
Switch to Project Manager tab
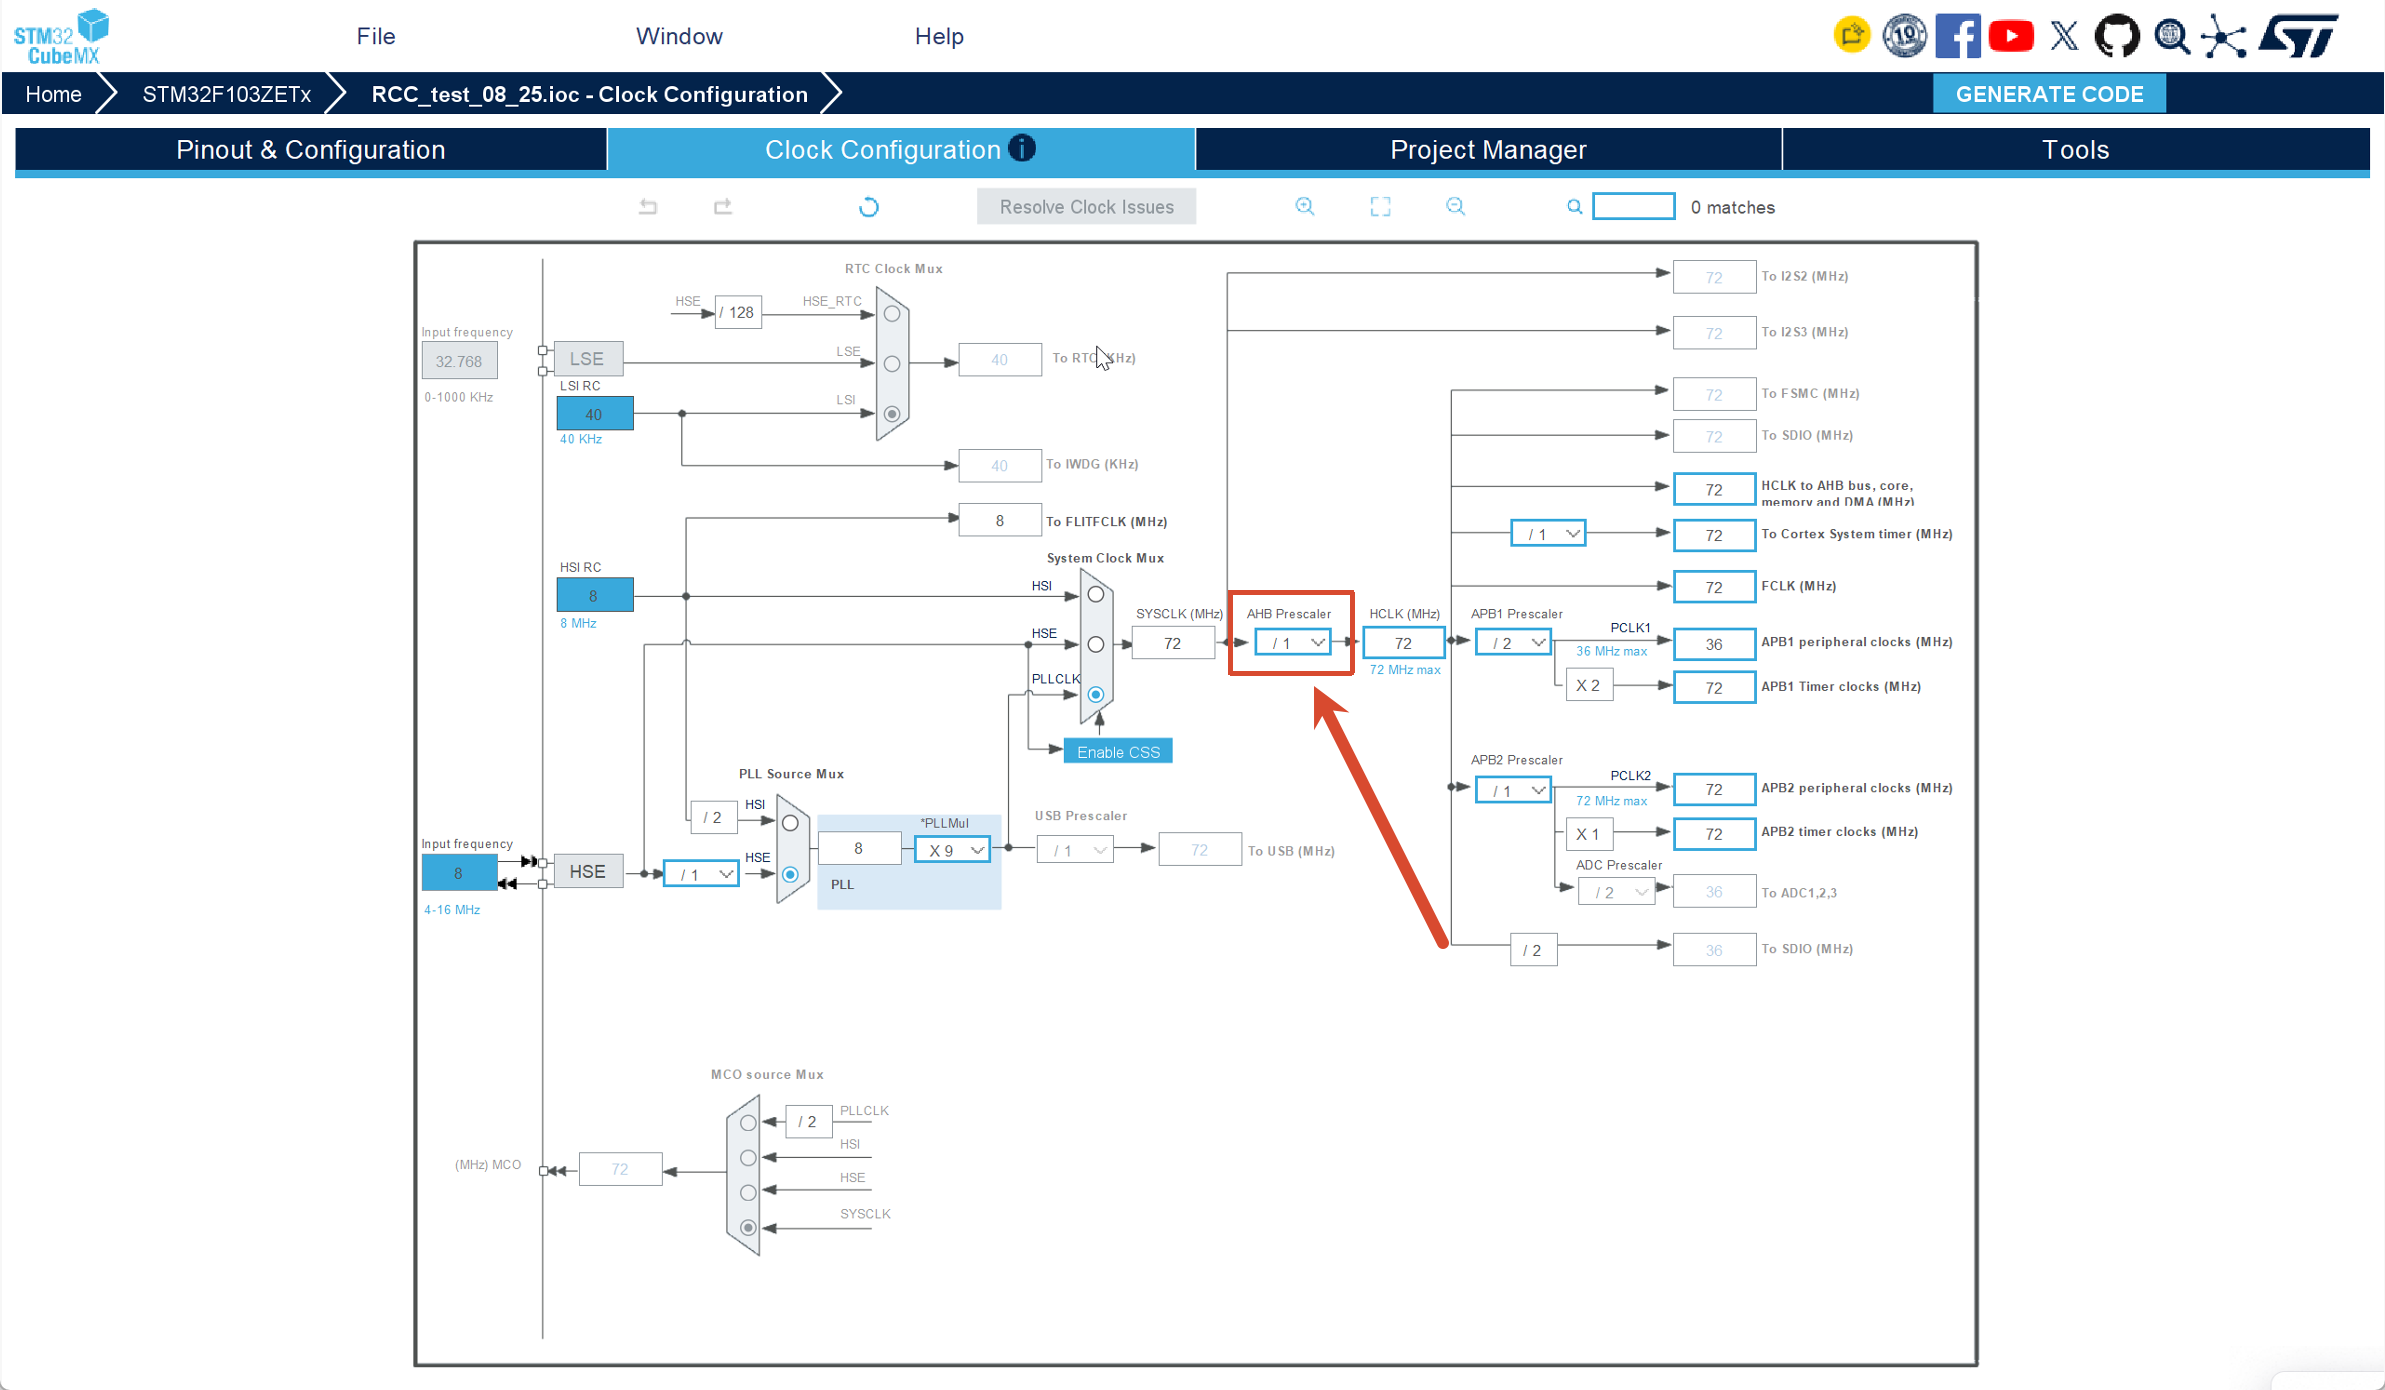tap(1488, 150)
